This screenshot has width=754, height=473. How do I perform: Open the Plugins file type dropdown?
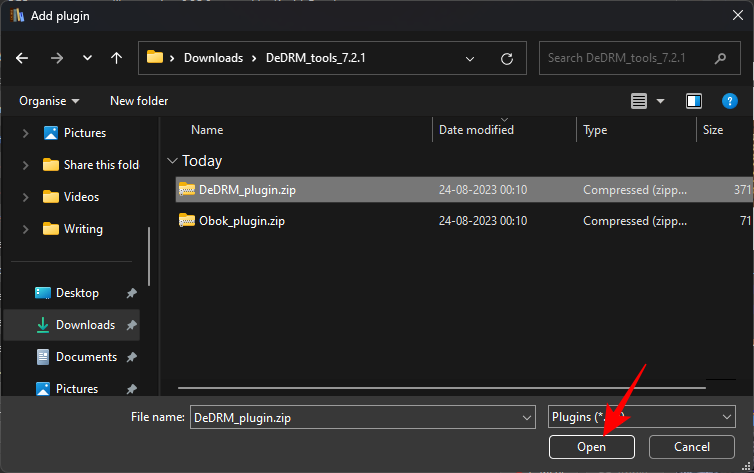[641, 417]
